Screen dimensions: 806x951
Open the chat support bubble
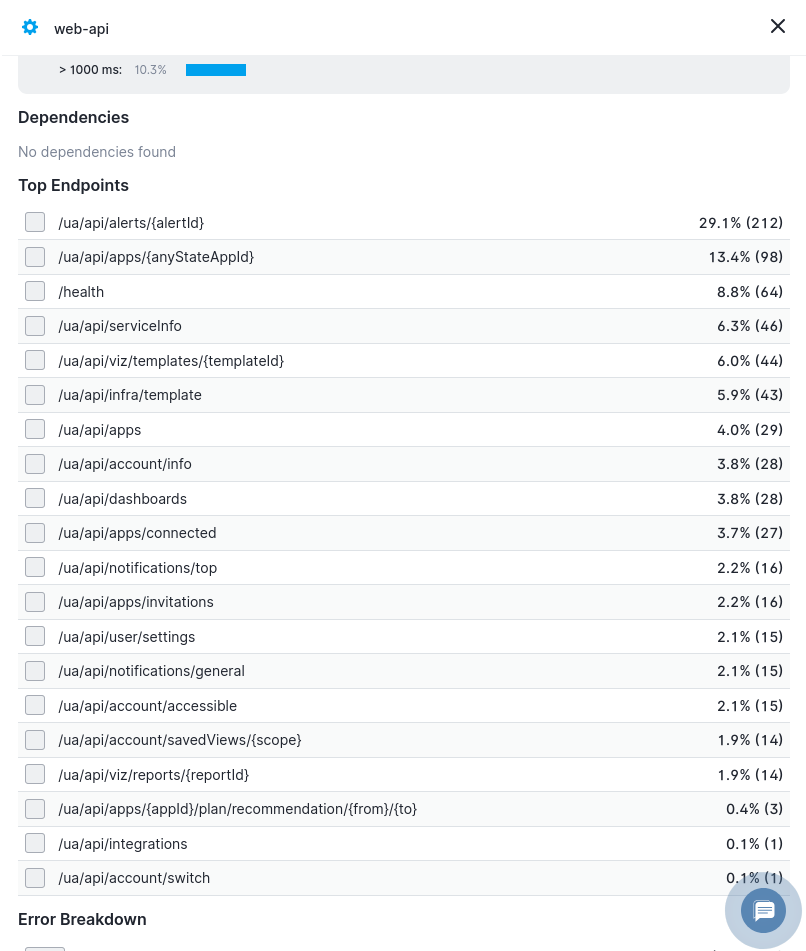[764, 910]
